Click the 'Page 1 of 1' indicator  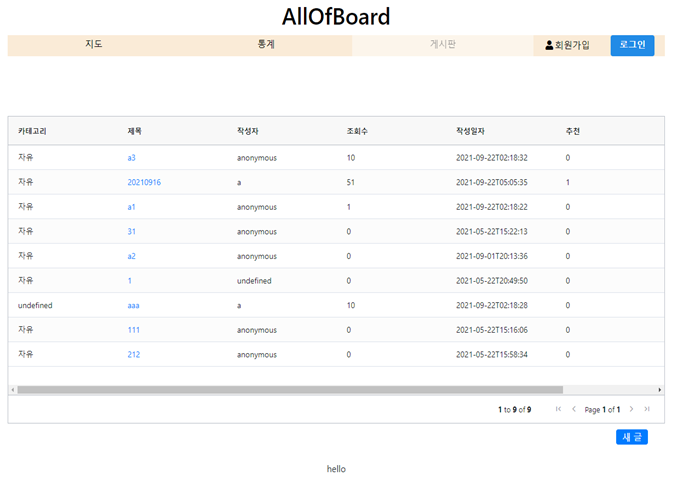602,410
